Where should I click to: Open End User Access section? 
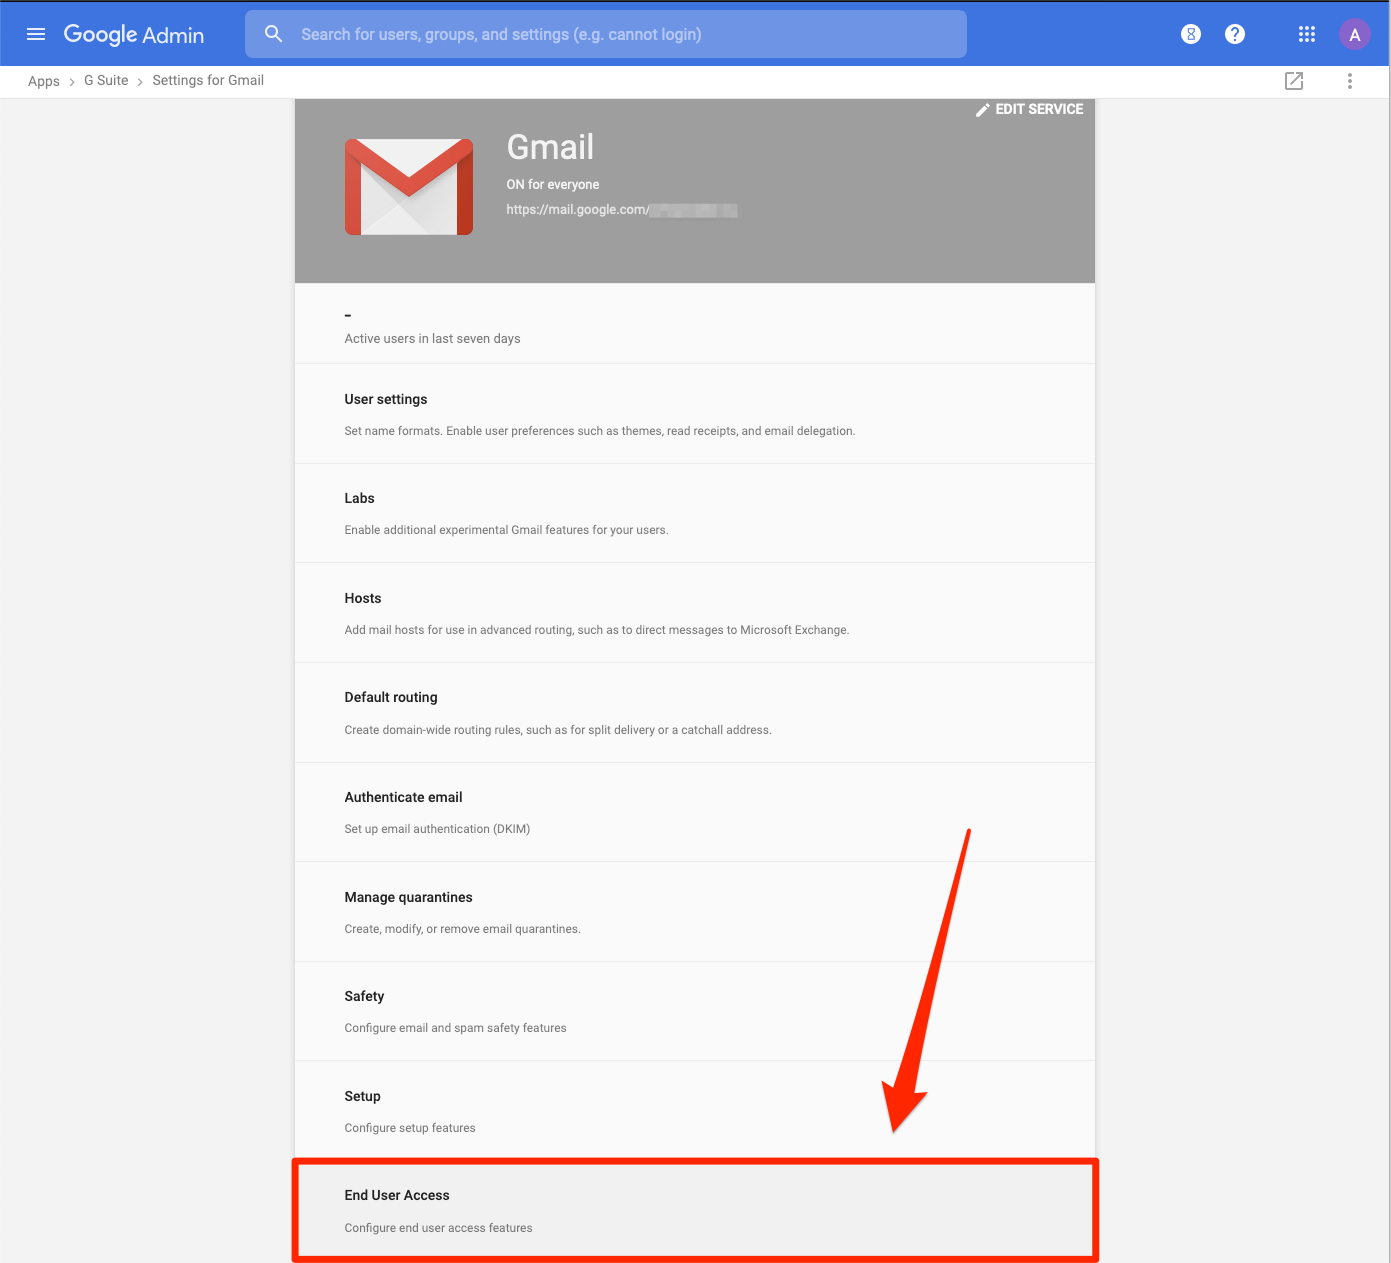click(695, 1210)
